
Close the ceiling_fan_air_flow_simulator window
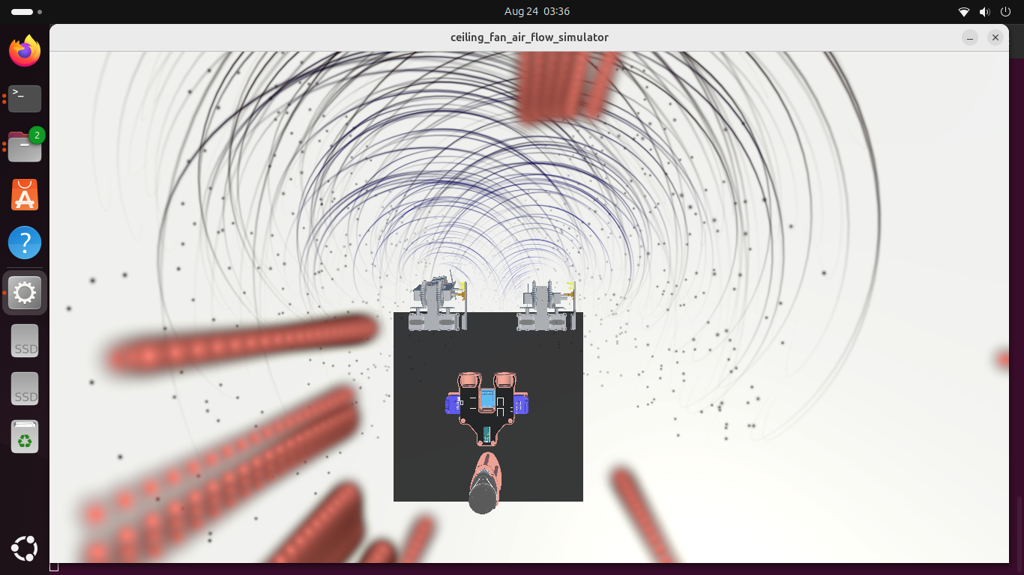[995, 38]
